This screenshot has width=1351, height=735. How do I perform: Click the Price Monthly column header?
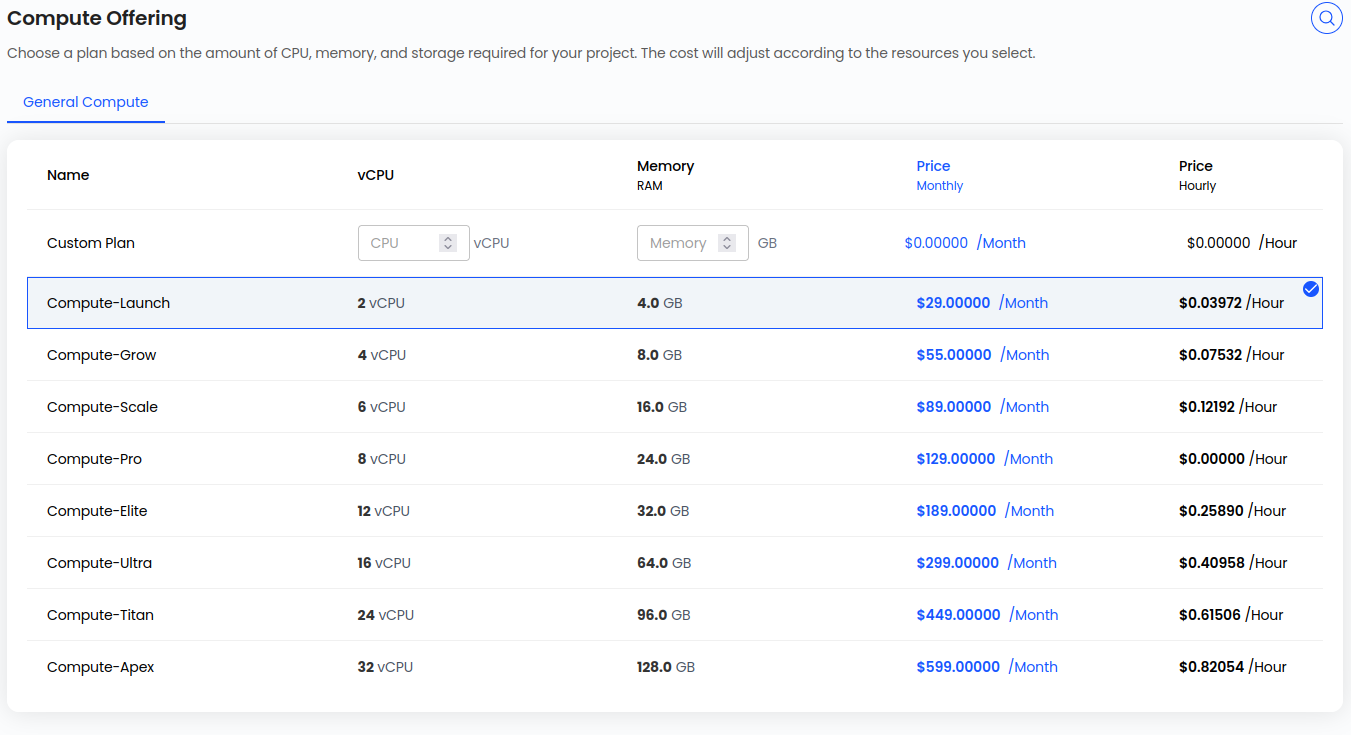point(940,175)
